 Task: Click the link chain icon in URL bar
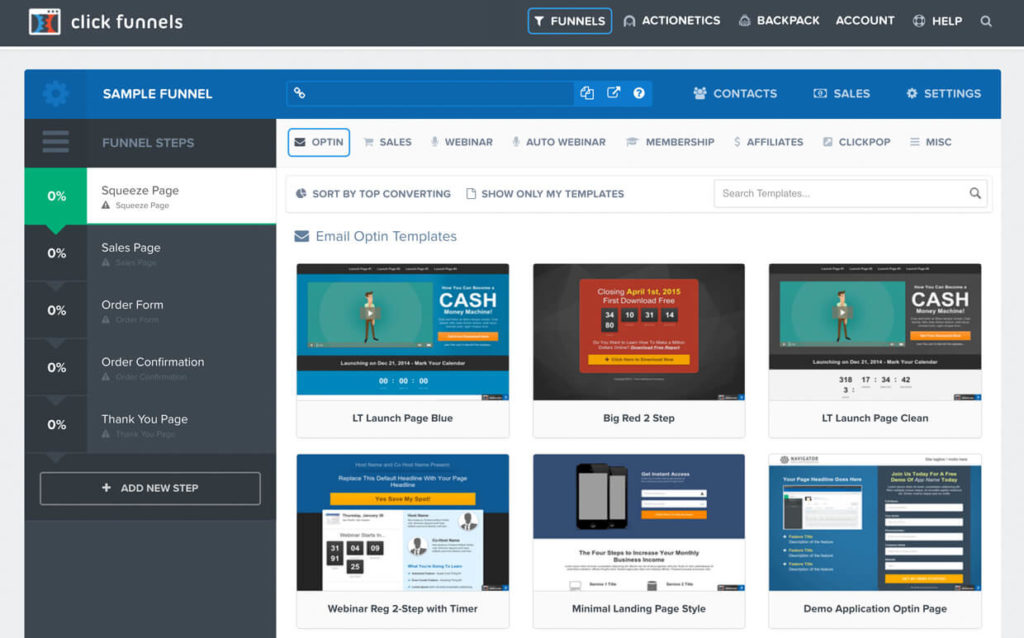click(299, 93)
